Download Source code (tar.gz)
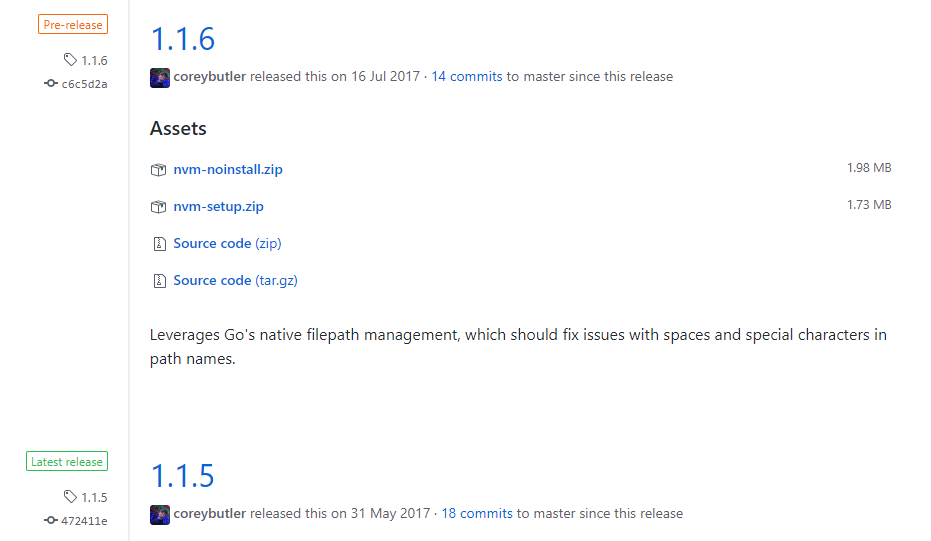 235,280
